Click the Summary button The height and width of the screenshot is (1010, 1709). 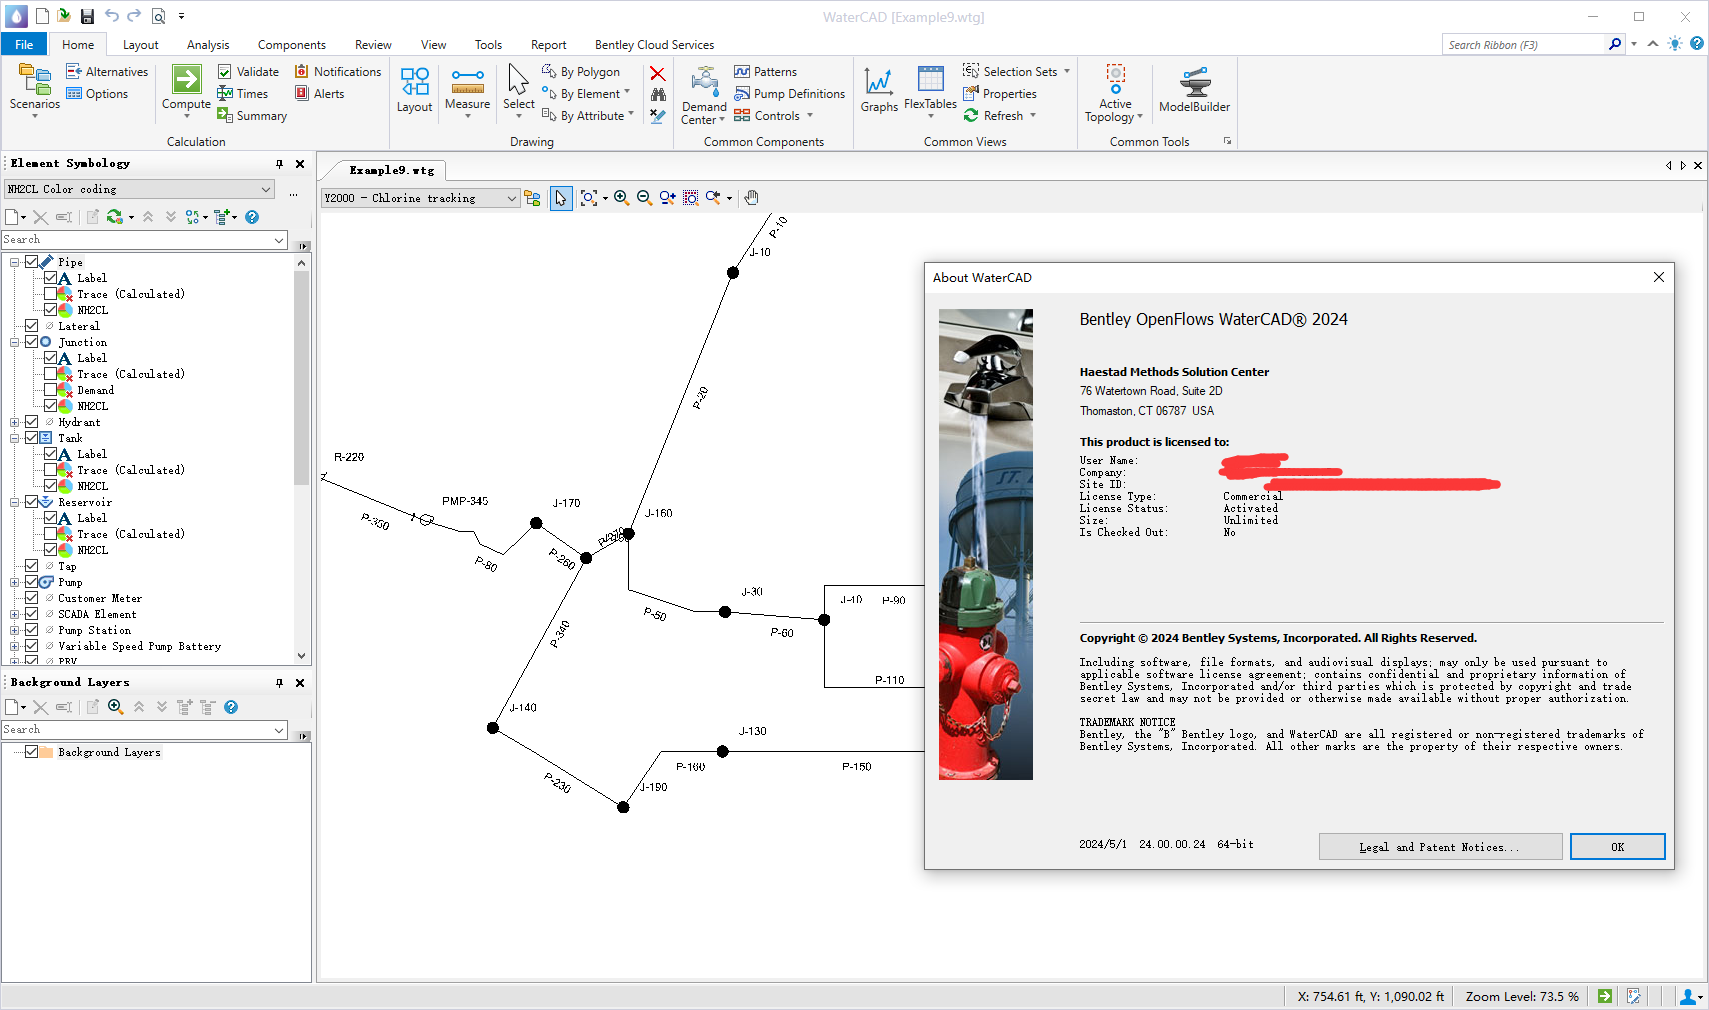(252, 116)
